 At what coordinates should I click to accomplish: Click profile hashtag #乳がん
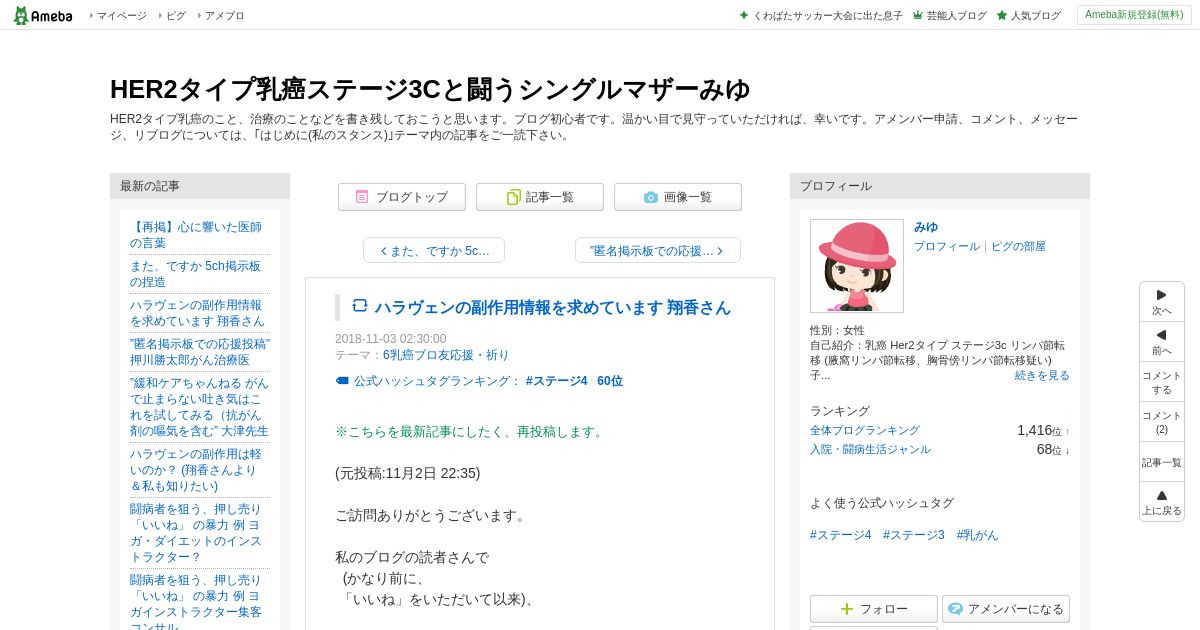[977, 535]
